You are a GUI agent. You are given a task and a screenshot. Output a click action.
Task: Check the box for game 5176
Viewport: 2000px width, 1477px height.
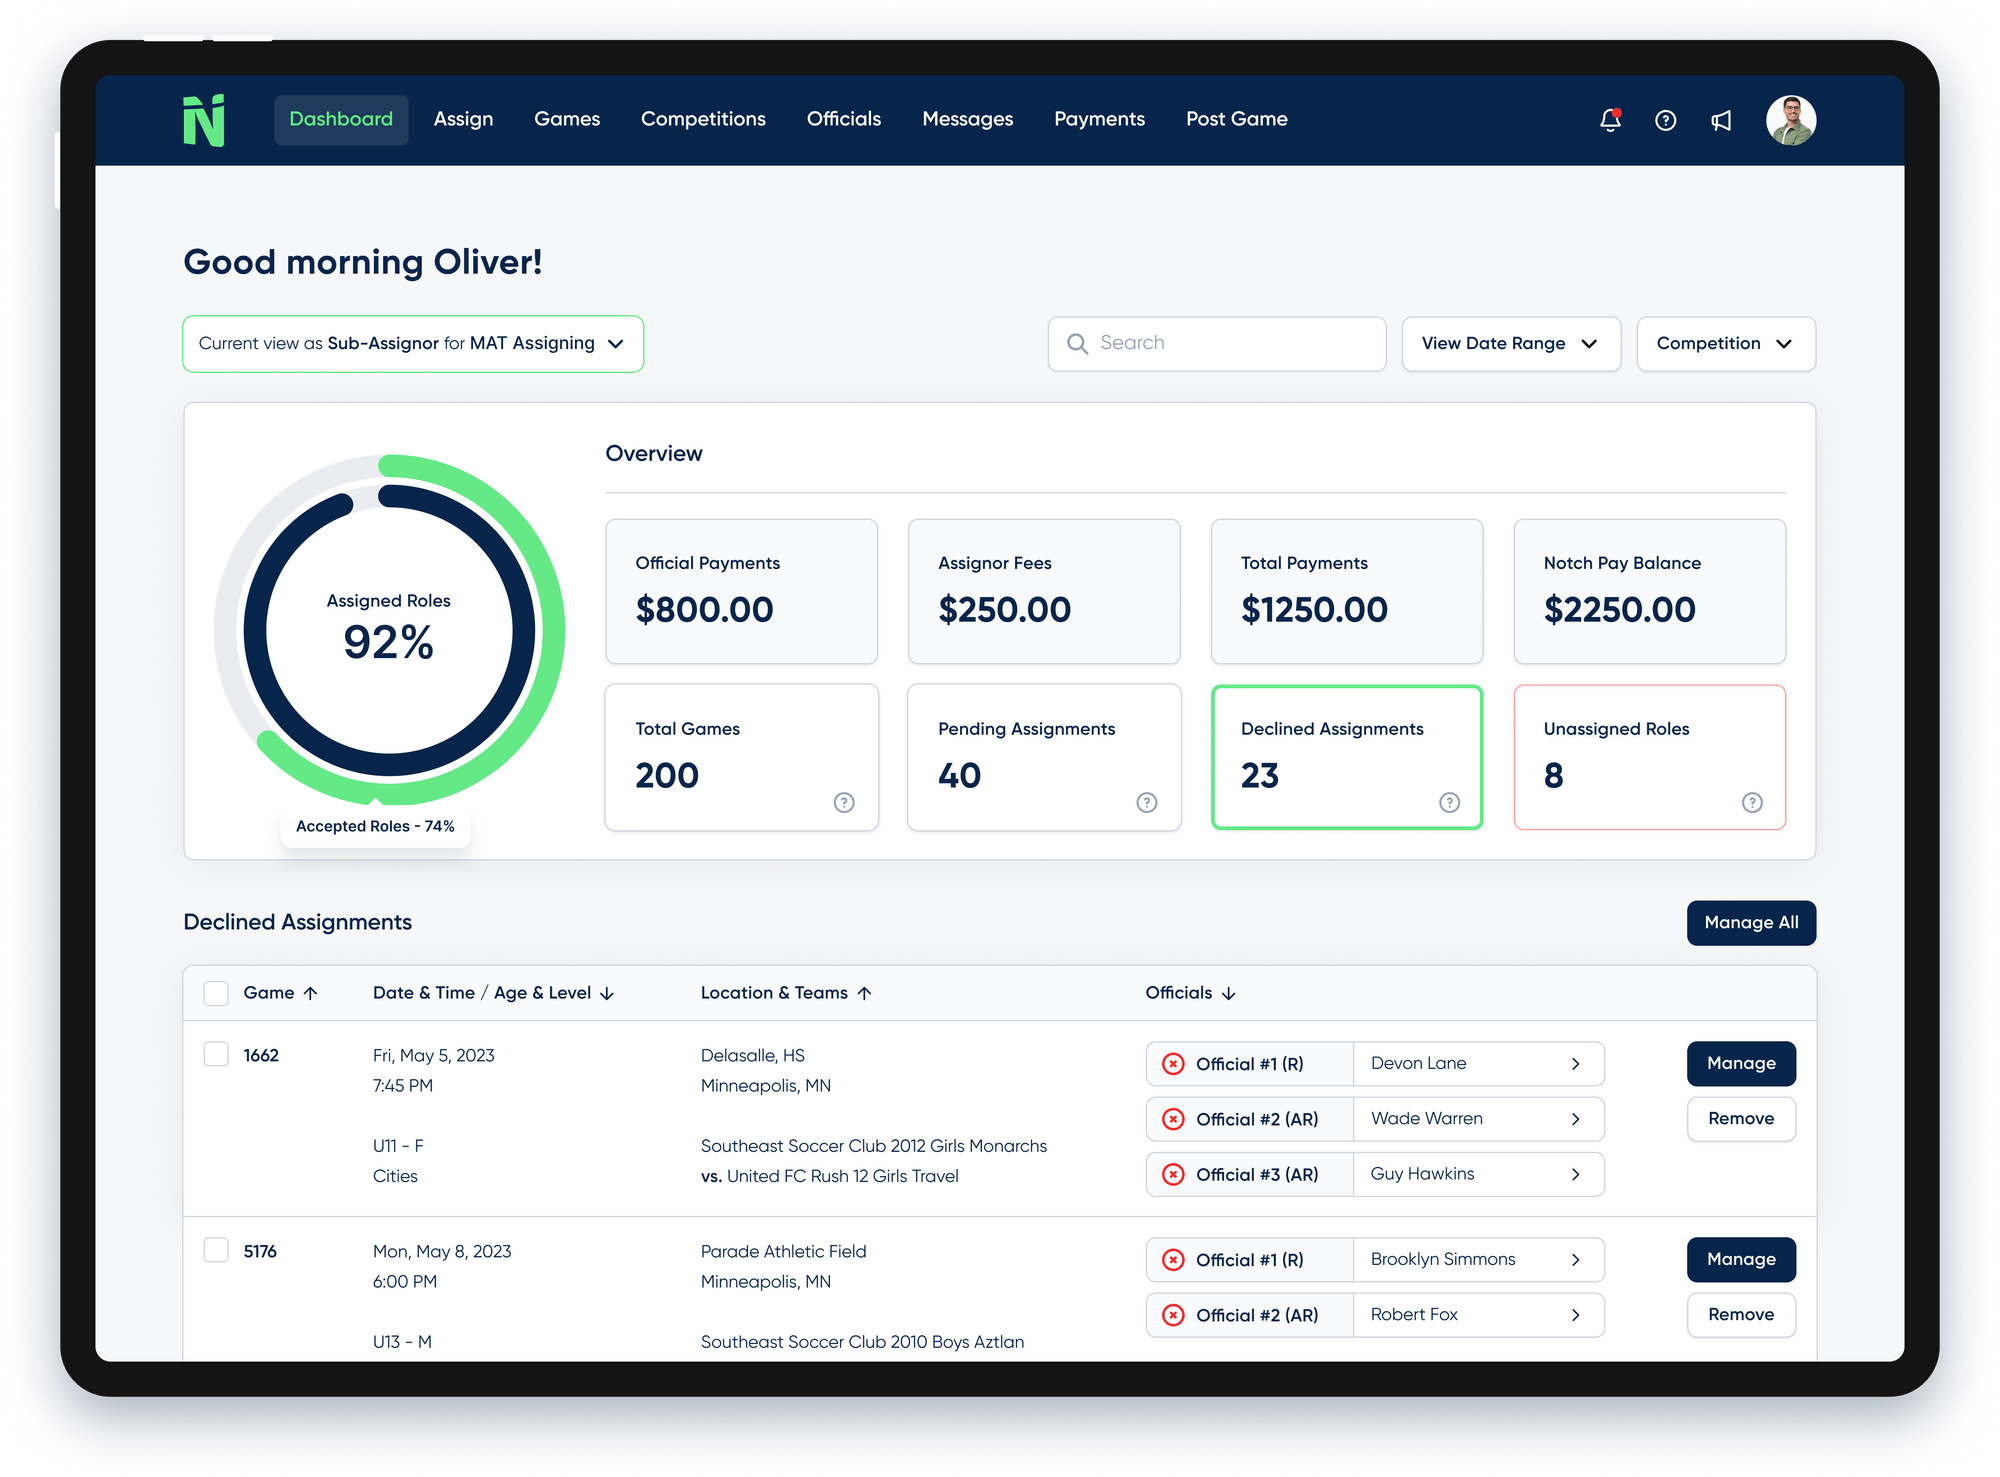click(216, 1250)
